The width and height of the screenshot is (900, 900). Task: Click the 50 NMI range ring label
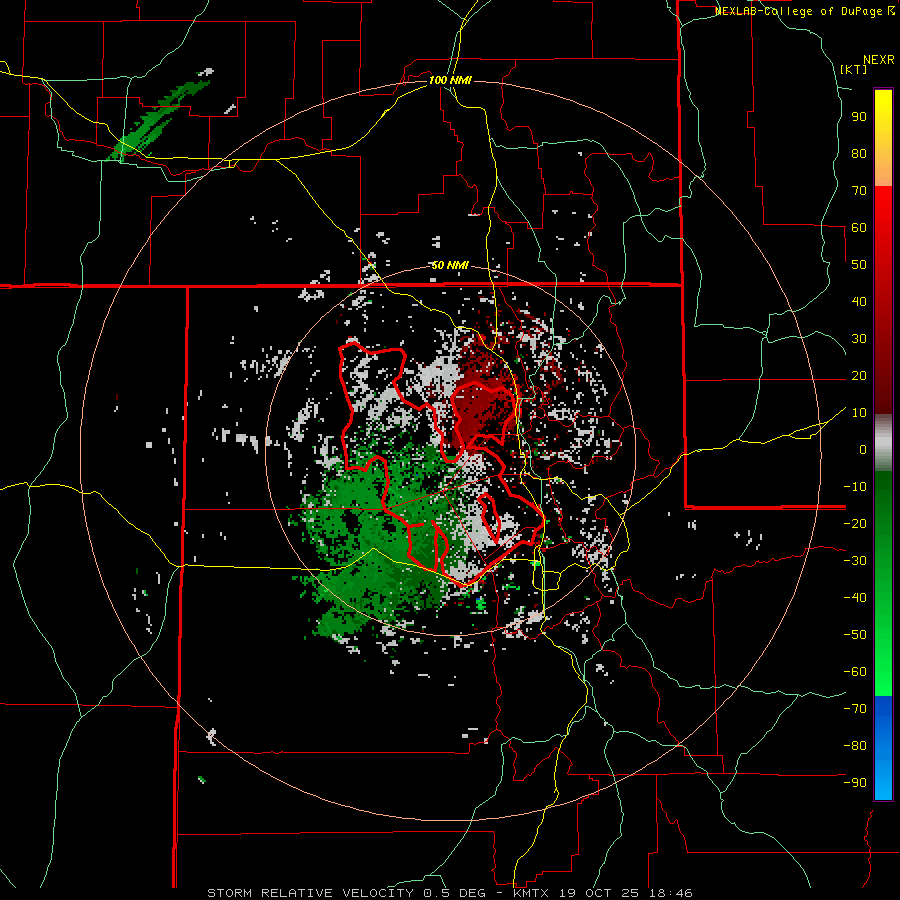450,265
